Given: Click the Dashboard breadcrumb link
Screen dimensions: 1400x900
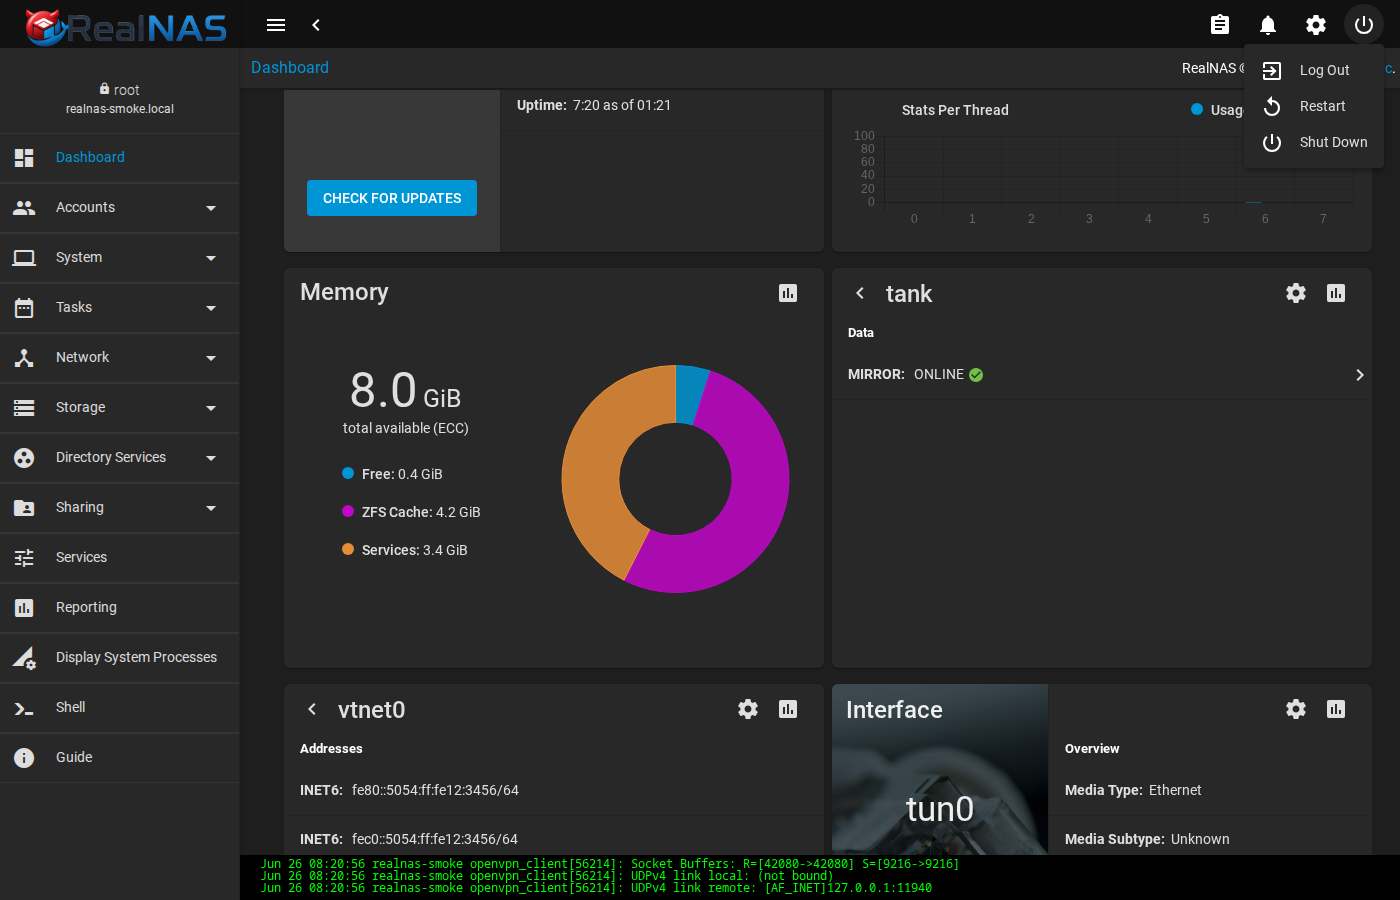Looking at the screenshot, I should [290, 67].
